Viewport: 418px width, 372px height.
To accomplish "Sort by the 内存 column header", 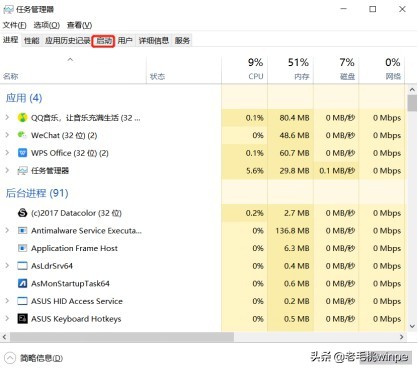I will pos(290,69).
